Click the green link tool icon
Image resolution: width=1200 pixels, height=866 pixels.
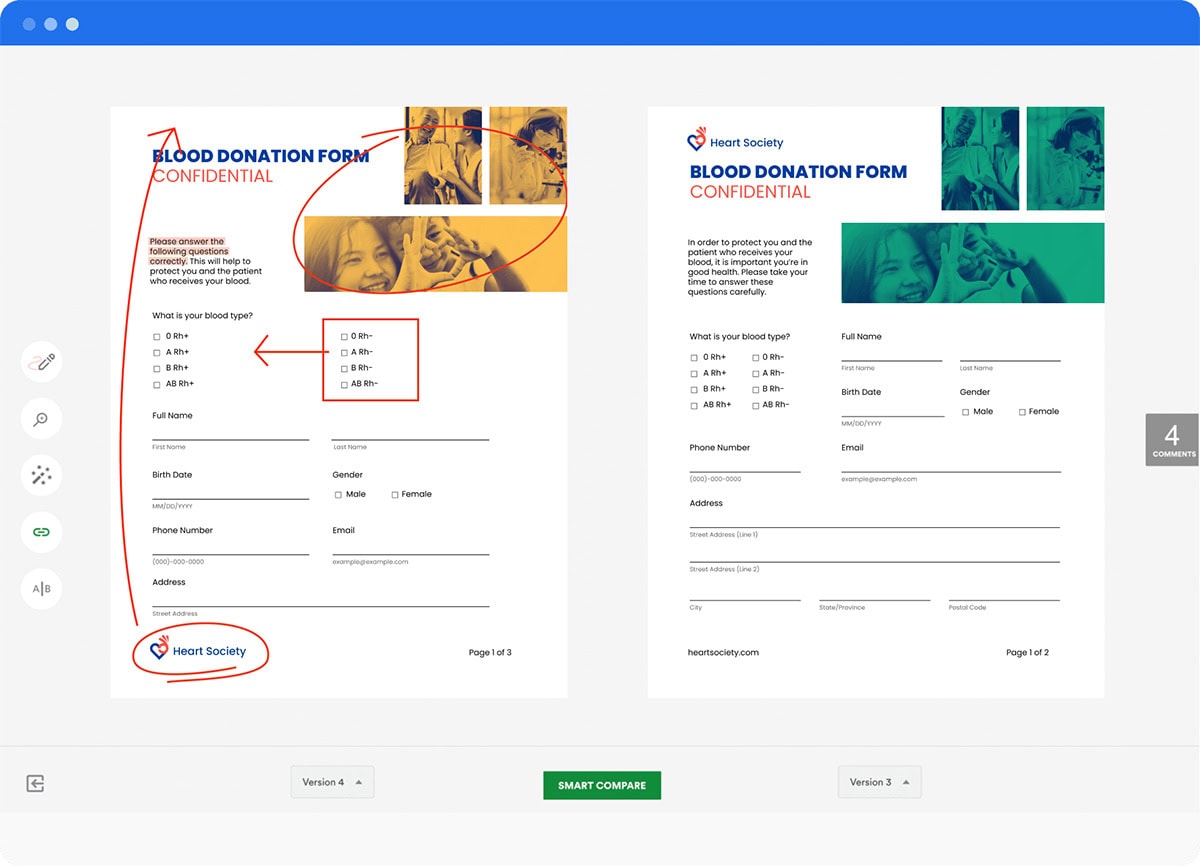click(x=41, y=532)
